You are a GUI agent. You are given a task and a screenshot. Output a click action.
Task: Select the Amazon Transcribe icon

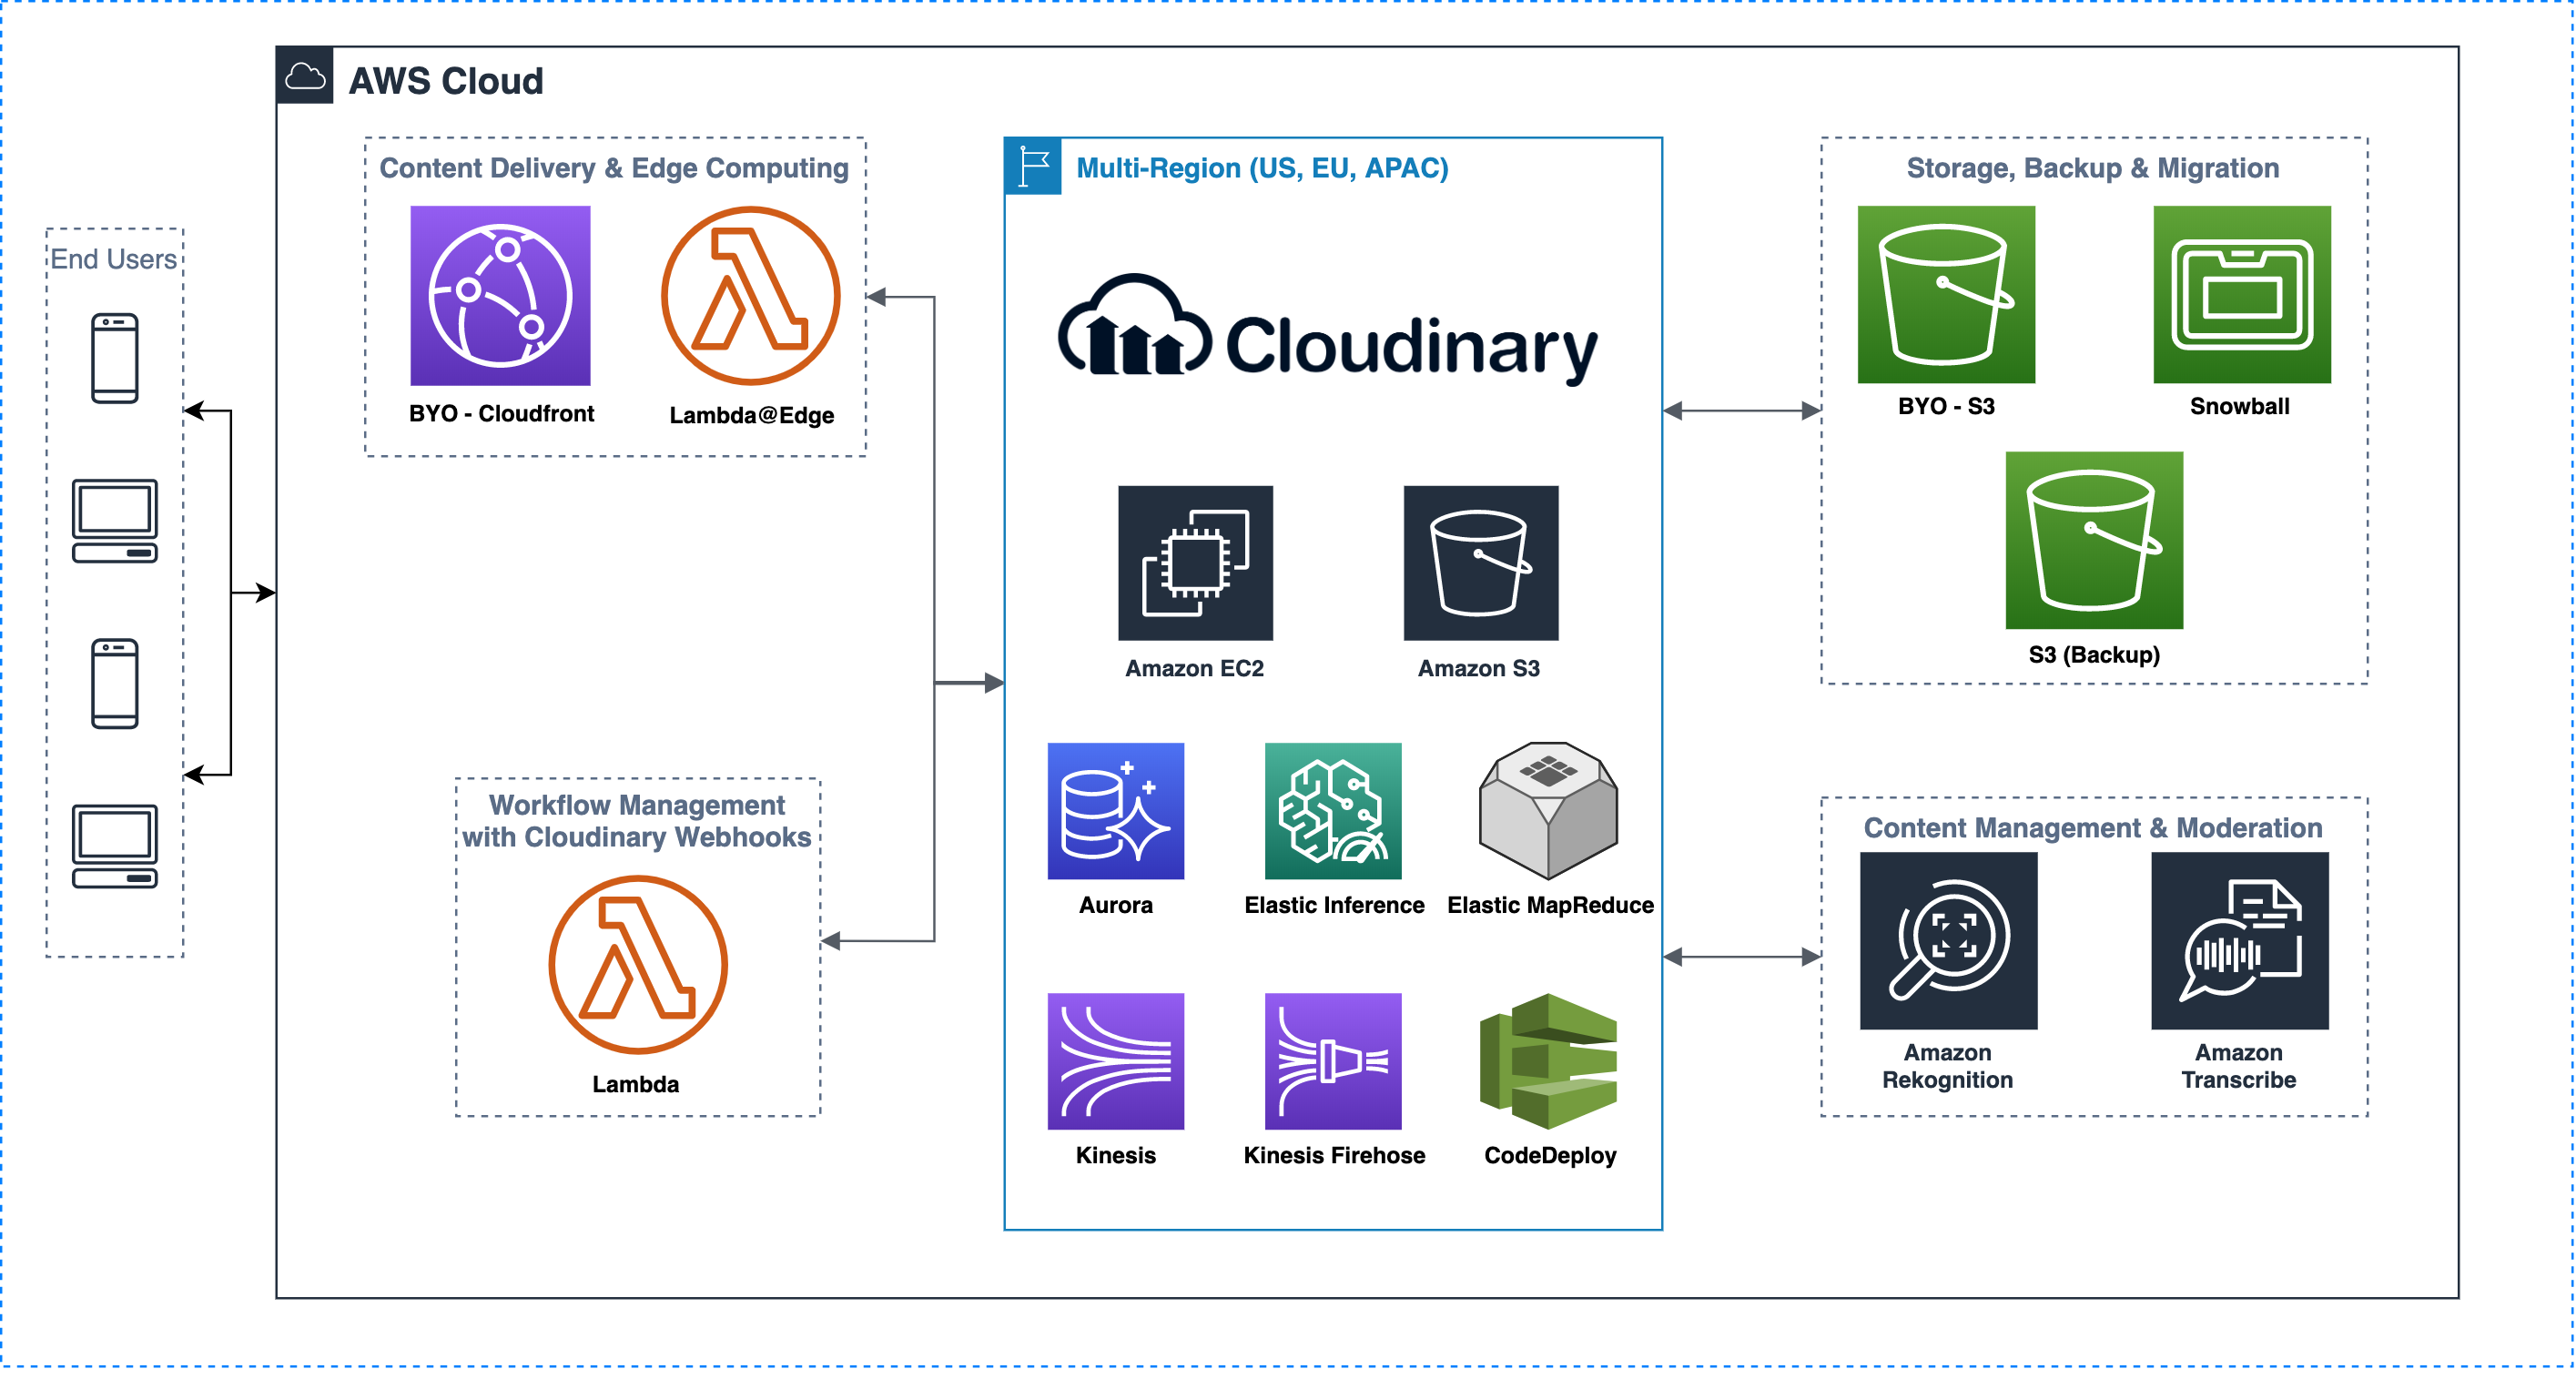pos(2240,941)
